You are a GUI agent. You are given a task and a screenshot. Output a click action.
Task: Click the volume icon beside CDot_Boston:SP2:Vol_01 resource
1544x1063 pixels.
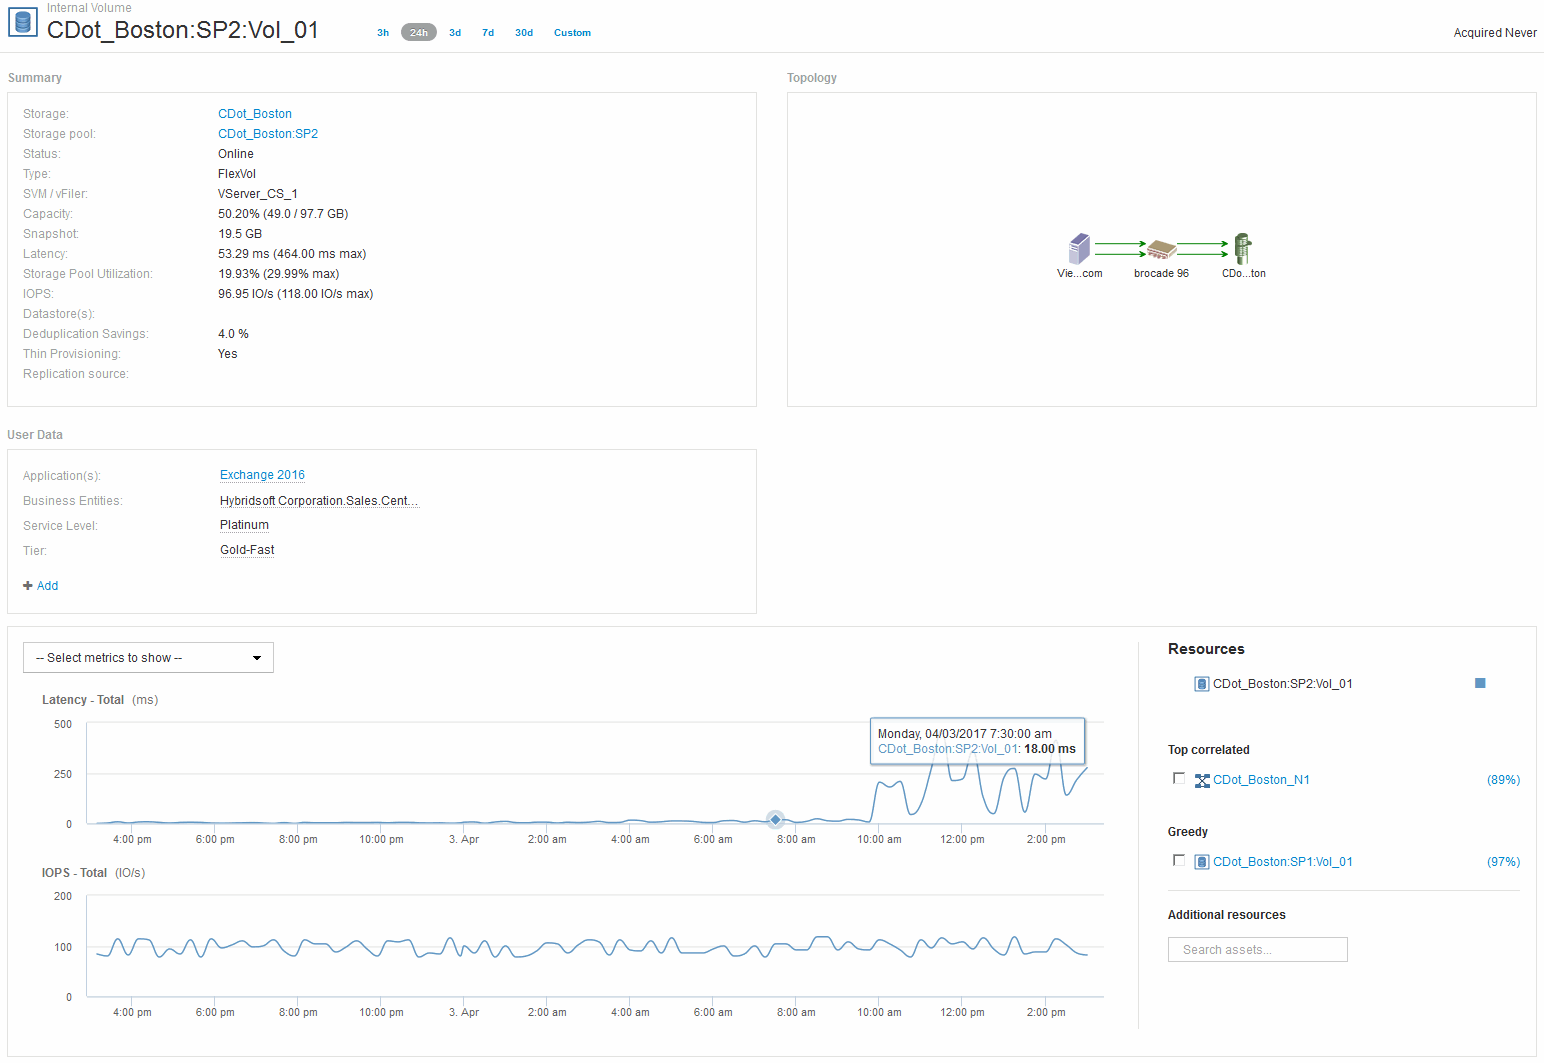1202,684
